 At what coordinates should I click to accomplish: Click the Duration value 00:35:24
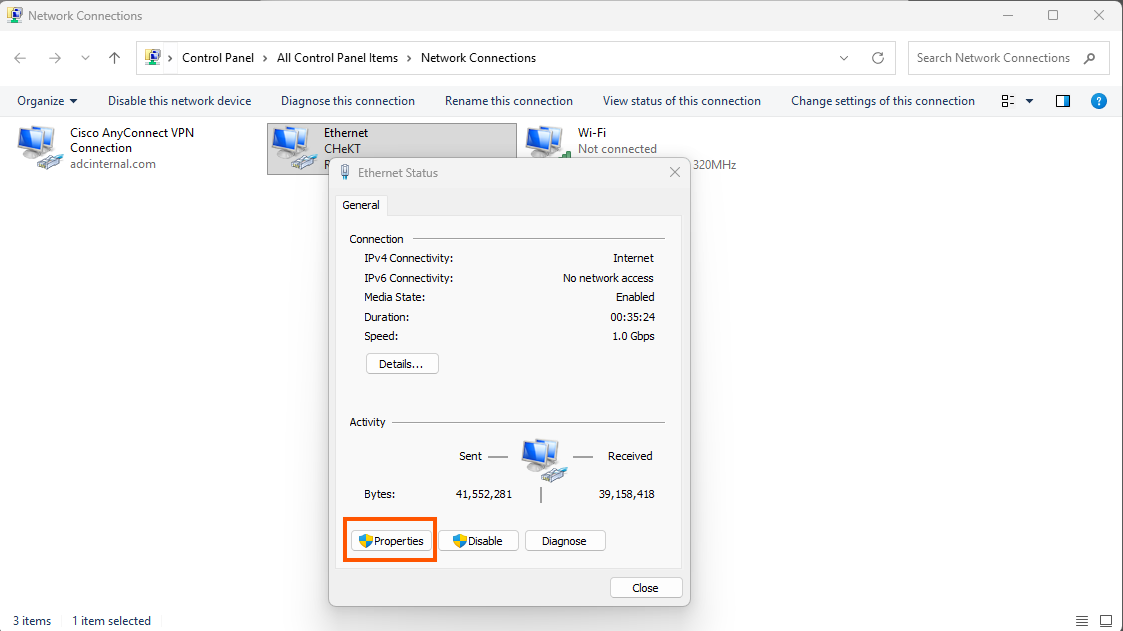632,317
